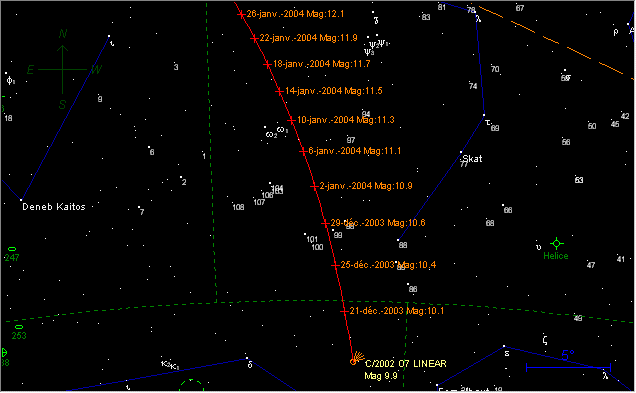
Task: Select the 26-janv.-2004 comet position marker
Action: click(x=241, y=15)
